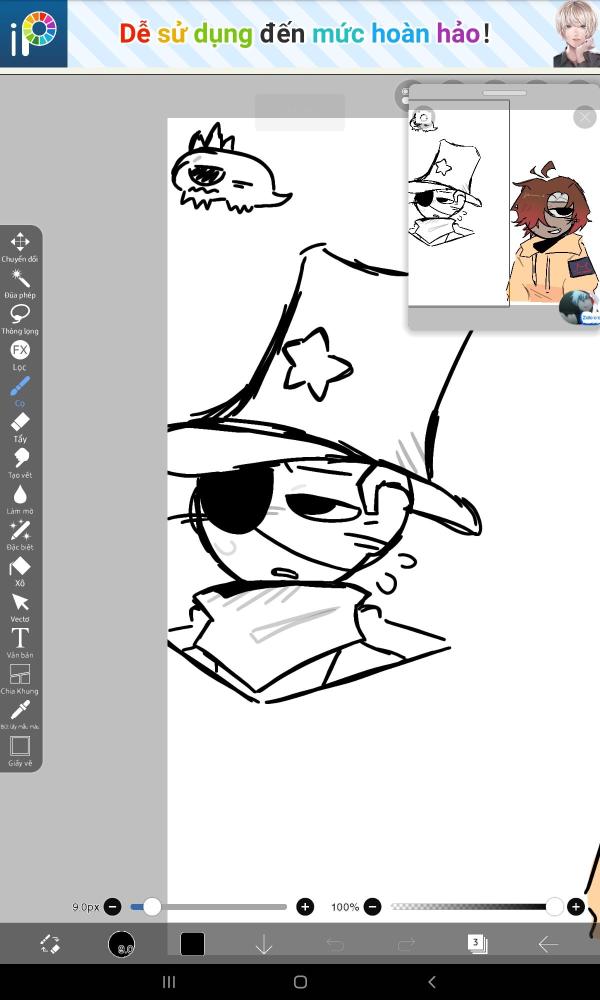Tap the Zalo chat head bubble
Image resolution: width=600 pixels, height=1000 pixels.
[580, 308]
